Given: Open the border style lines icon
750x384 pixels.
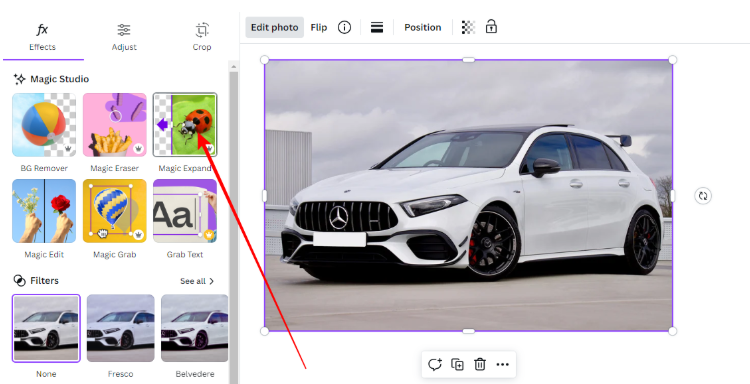Looking at the screenshot, I should tap(377, 27).
